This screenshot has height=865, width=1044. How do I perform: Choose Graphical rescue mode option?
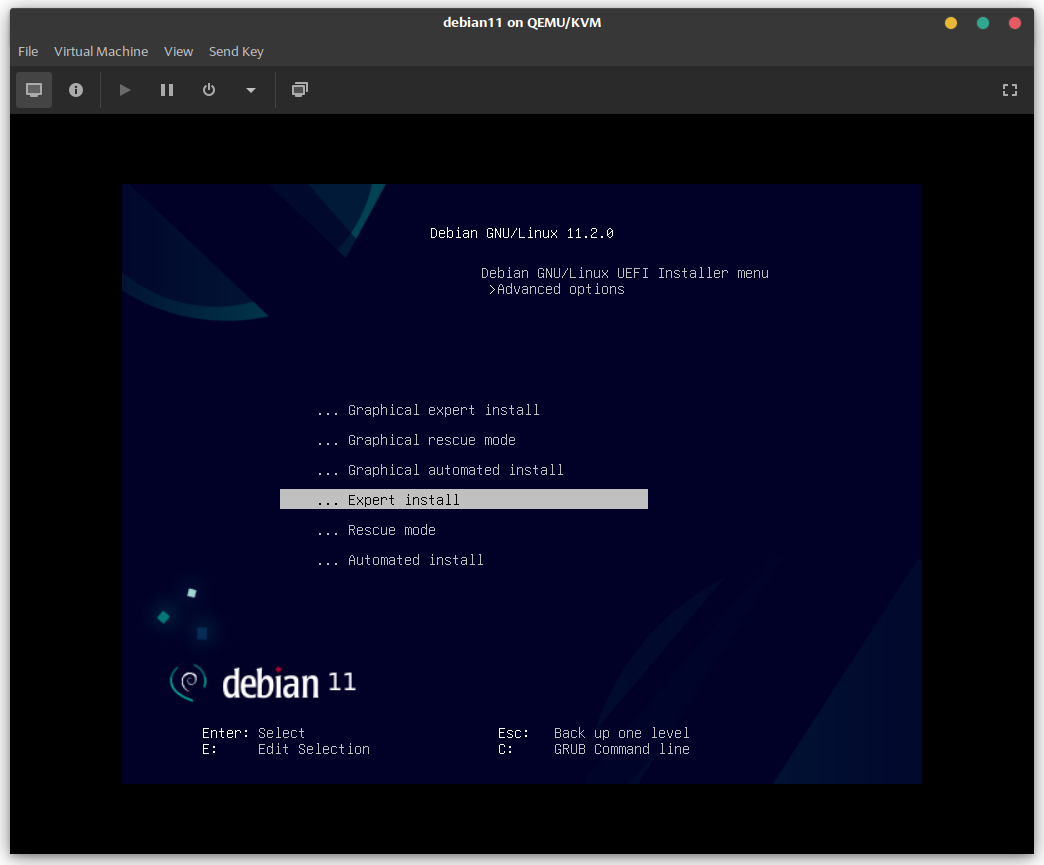pos(431,440)
